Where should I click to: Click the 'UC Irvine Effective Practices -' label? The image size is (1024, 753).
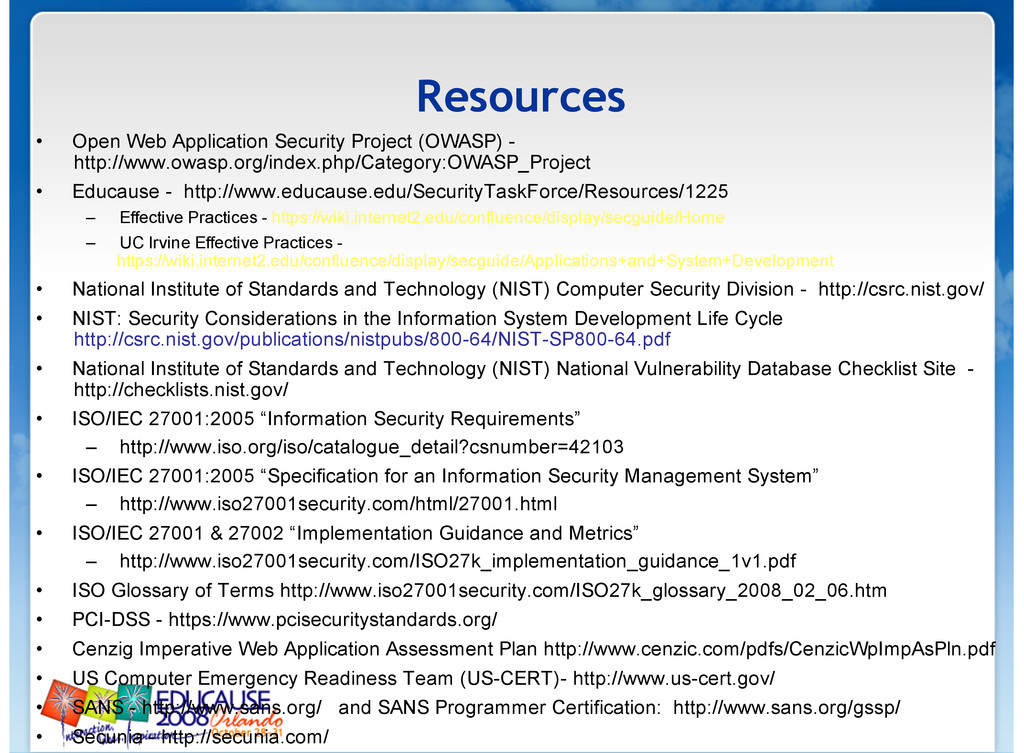[231, 243]
